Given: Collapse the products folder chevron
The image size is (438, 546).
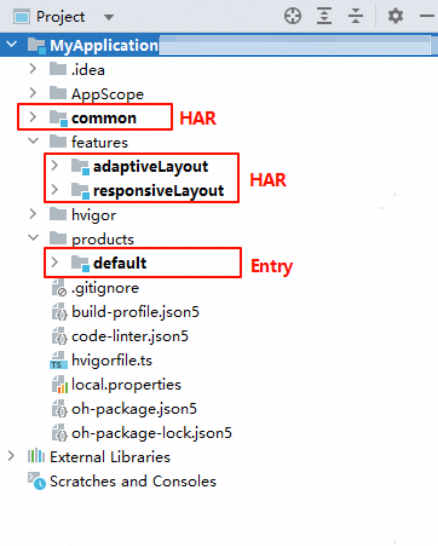Looking at the screenshot, I should point(33,238).
